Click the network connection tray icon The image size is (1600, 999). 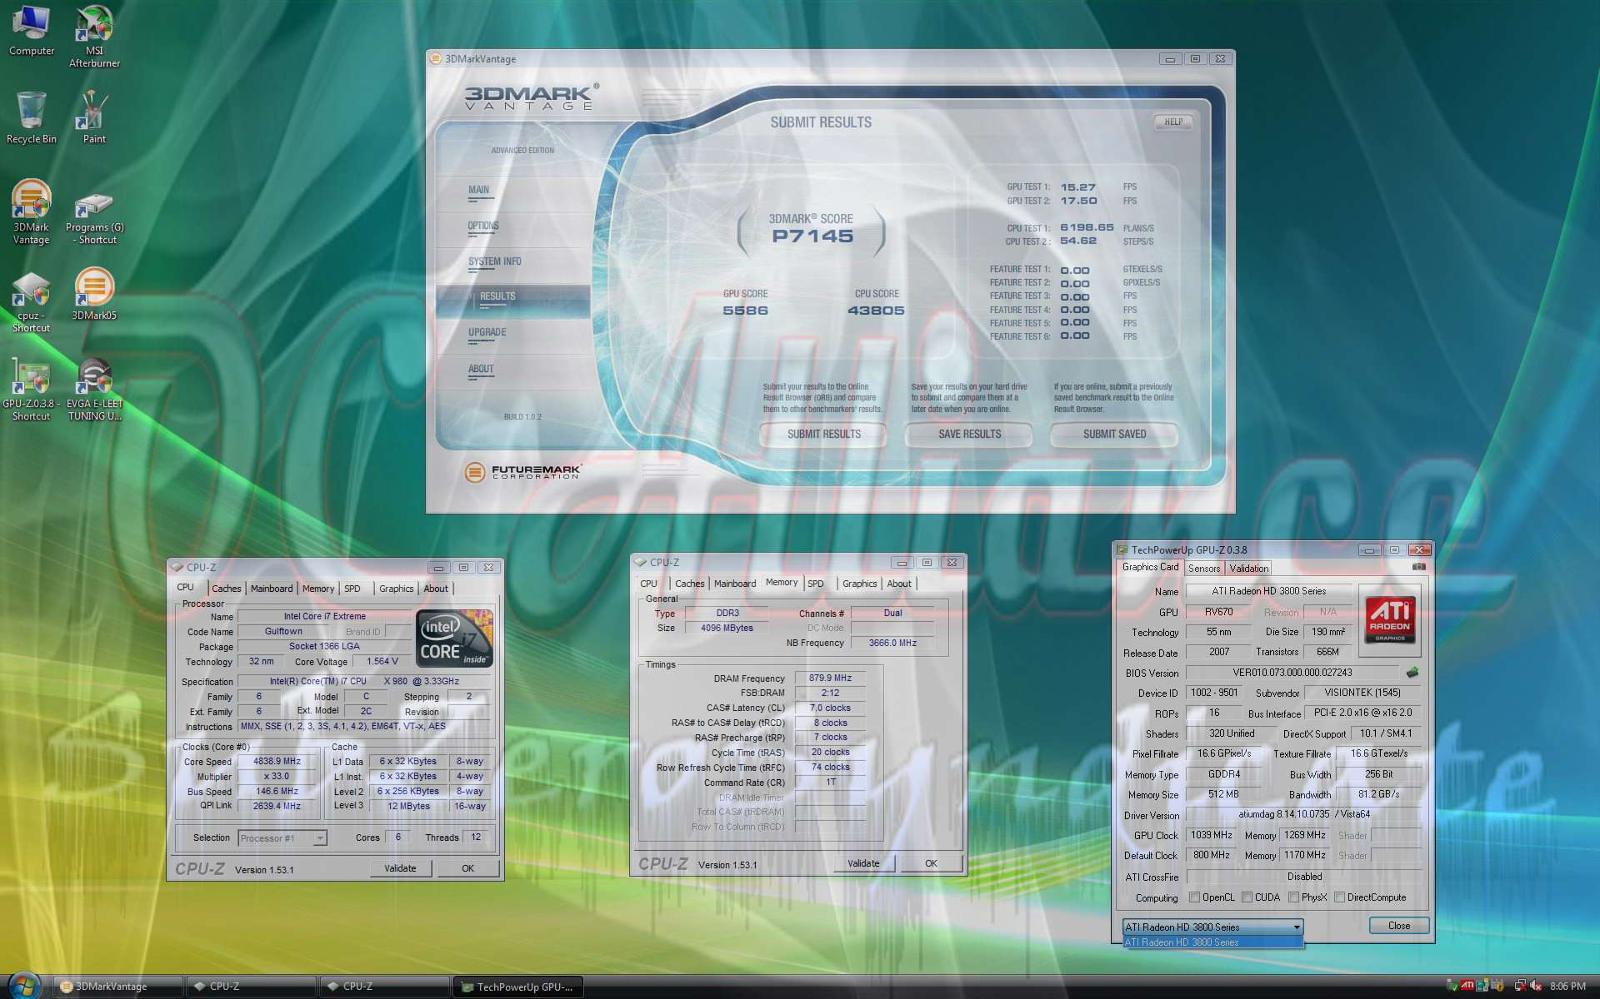click(1520, 986)
